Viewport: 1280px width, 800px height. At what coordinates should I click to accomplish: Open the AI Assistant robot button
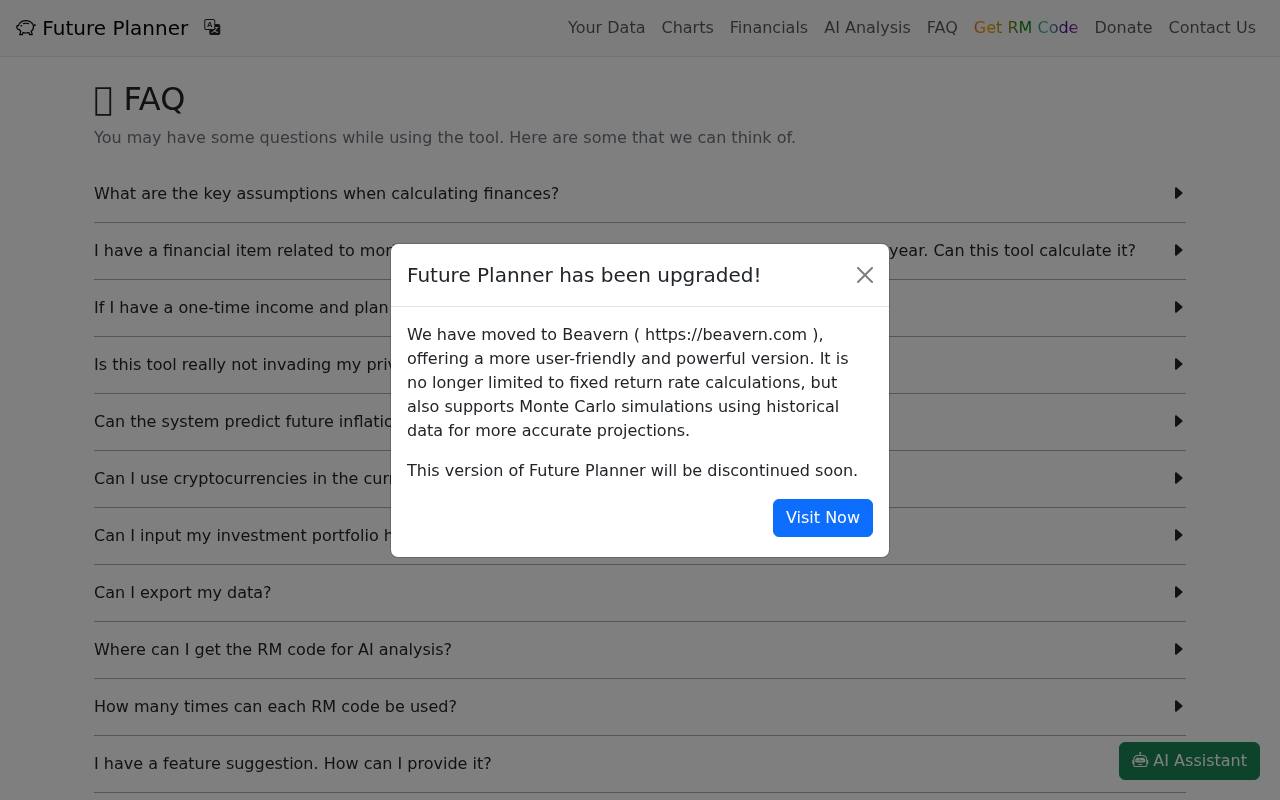[x=1189, y=761]
